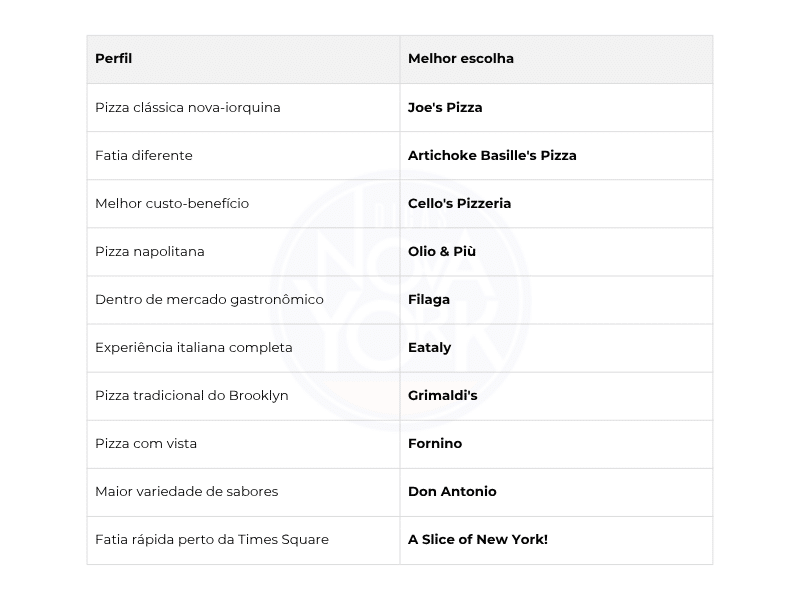Select Artichoke Basille's Pizza entry
Image resolution: width=800 pixels, height=600 pixels.
point(492,156)
